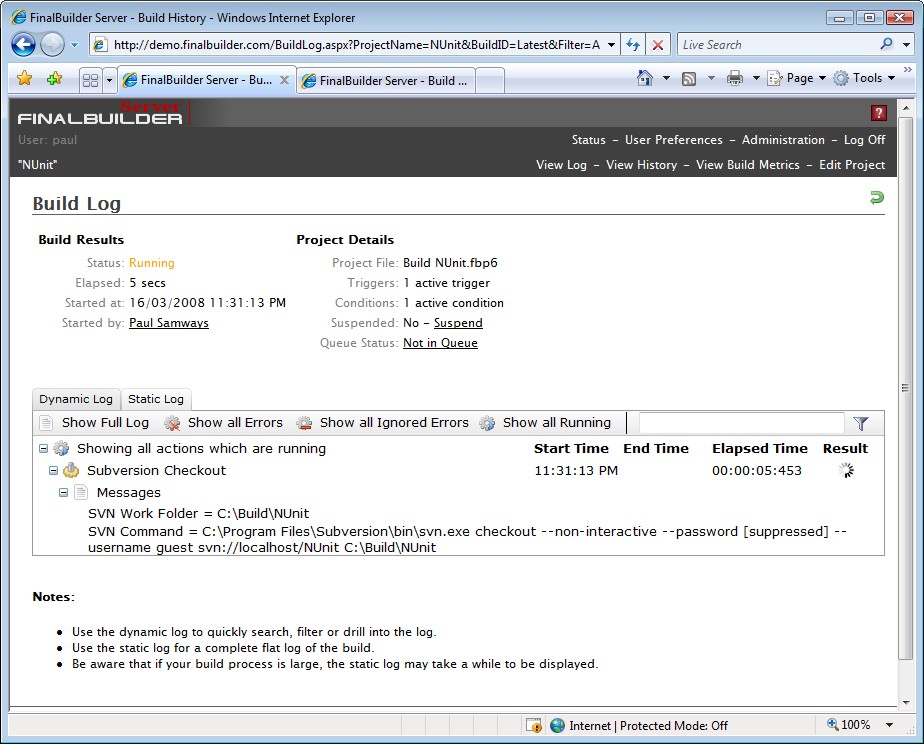
Task: Click the browser Forward arrow button
Action: click(52, 44)
